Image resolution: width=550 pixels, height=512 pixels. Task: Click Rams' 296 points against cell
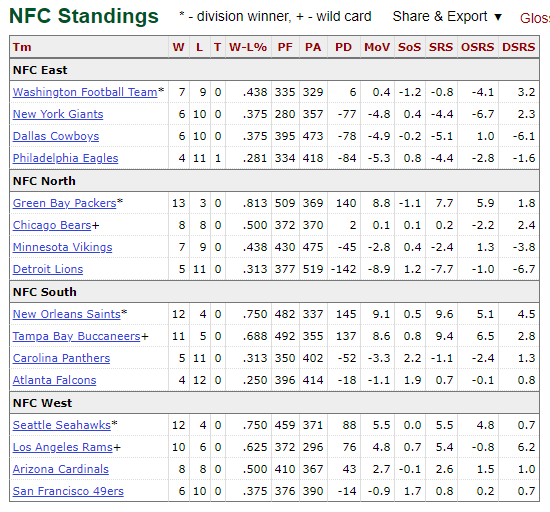point(313,447)
